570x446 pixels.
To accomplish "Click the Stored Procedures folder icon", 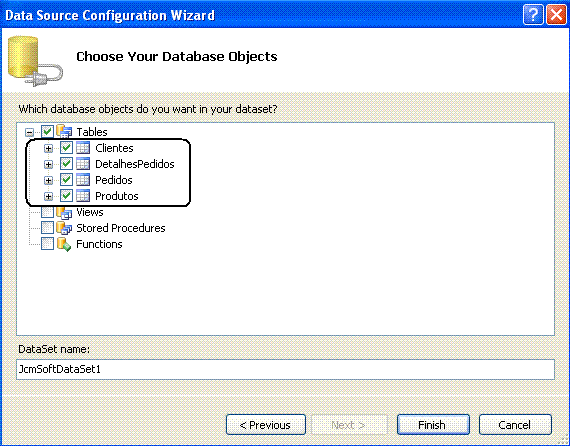I will coord(64,228).
